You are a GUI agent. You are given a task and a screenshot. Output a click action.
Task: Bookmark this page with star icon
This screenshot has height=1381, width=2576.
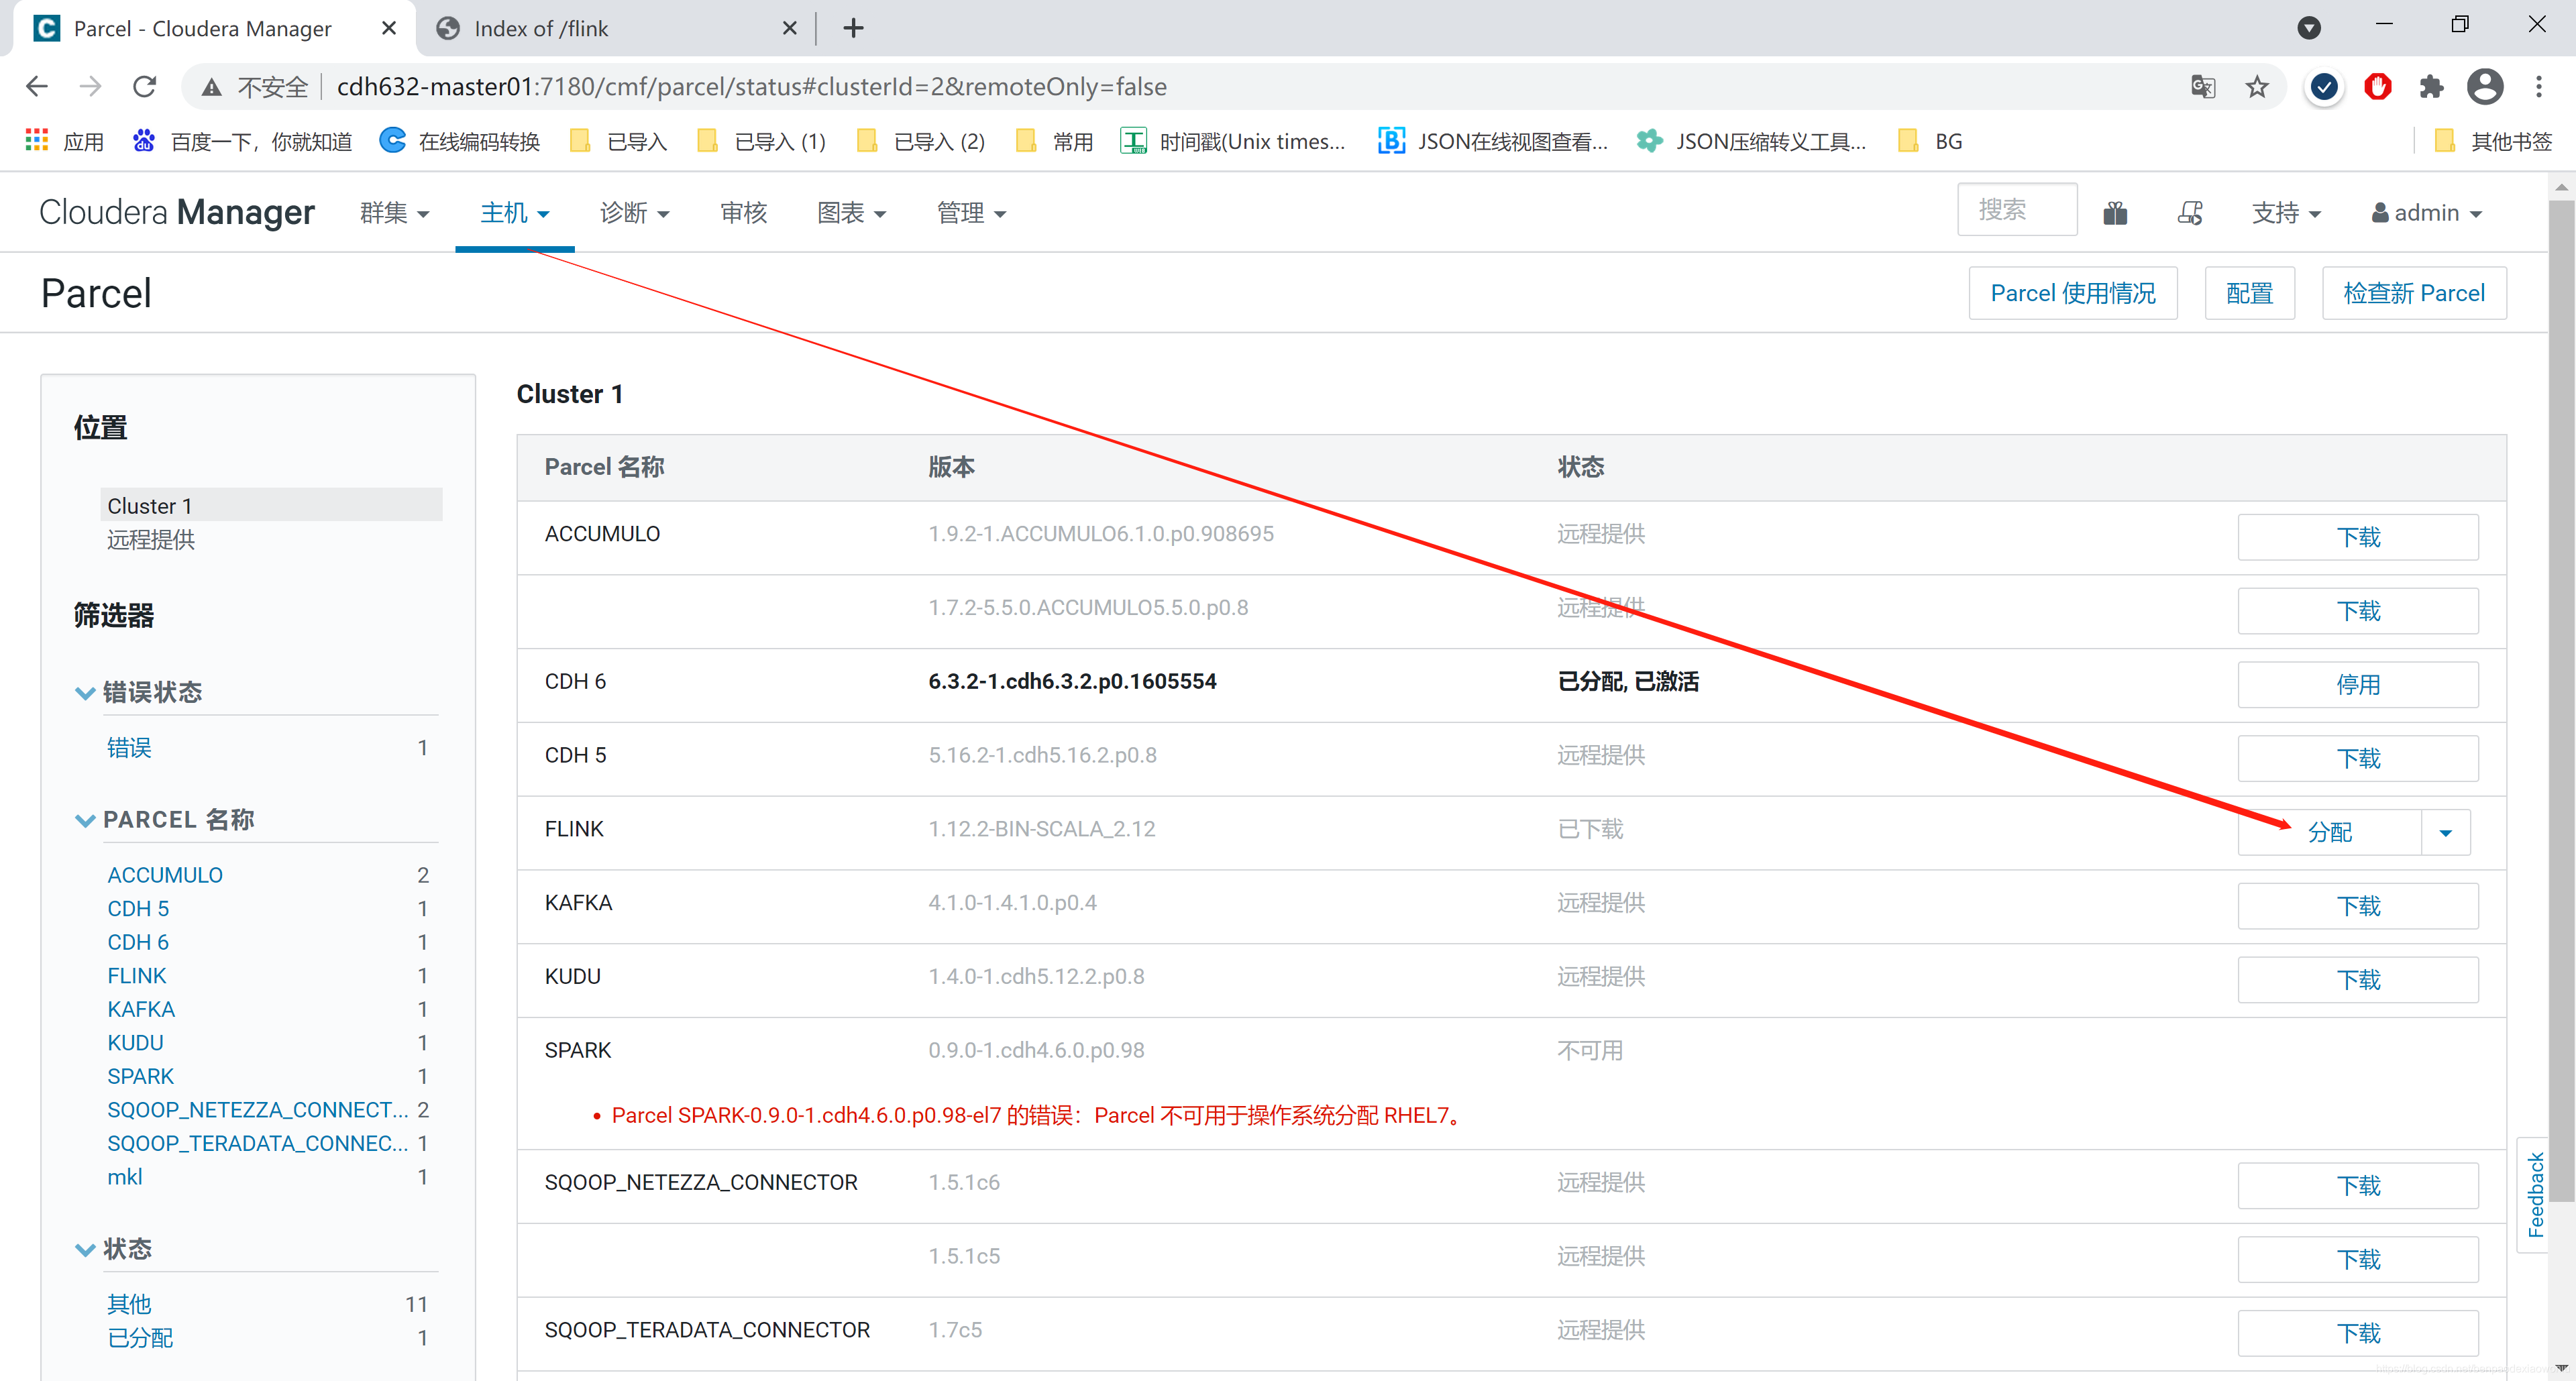(x=2257, y=87)
